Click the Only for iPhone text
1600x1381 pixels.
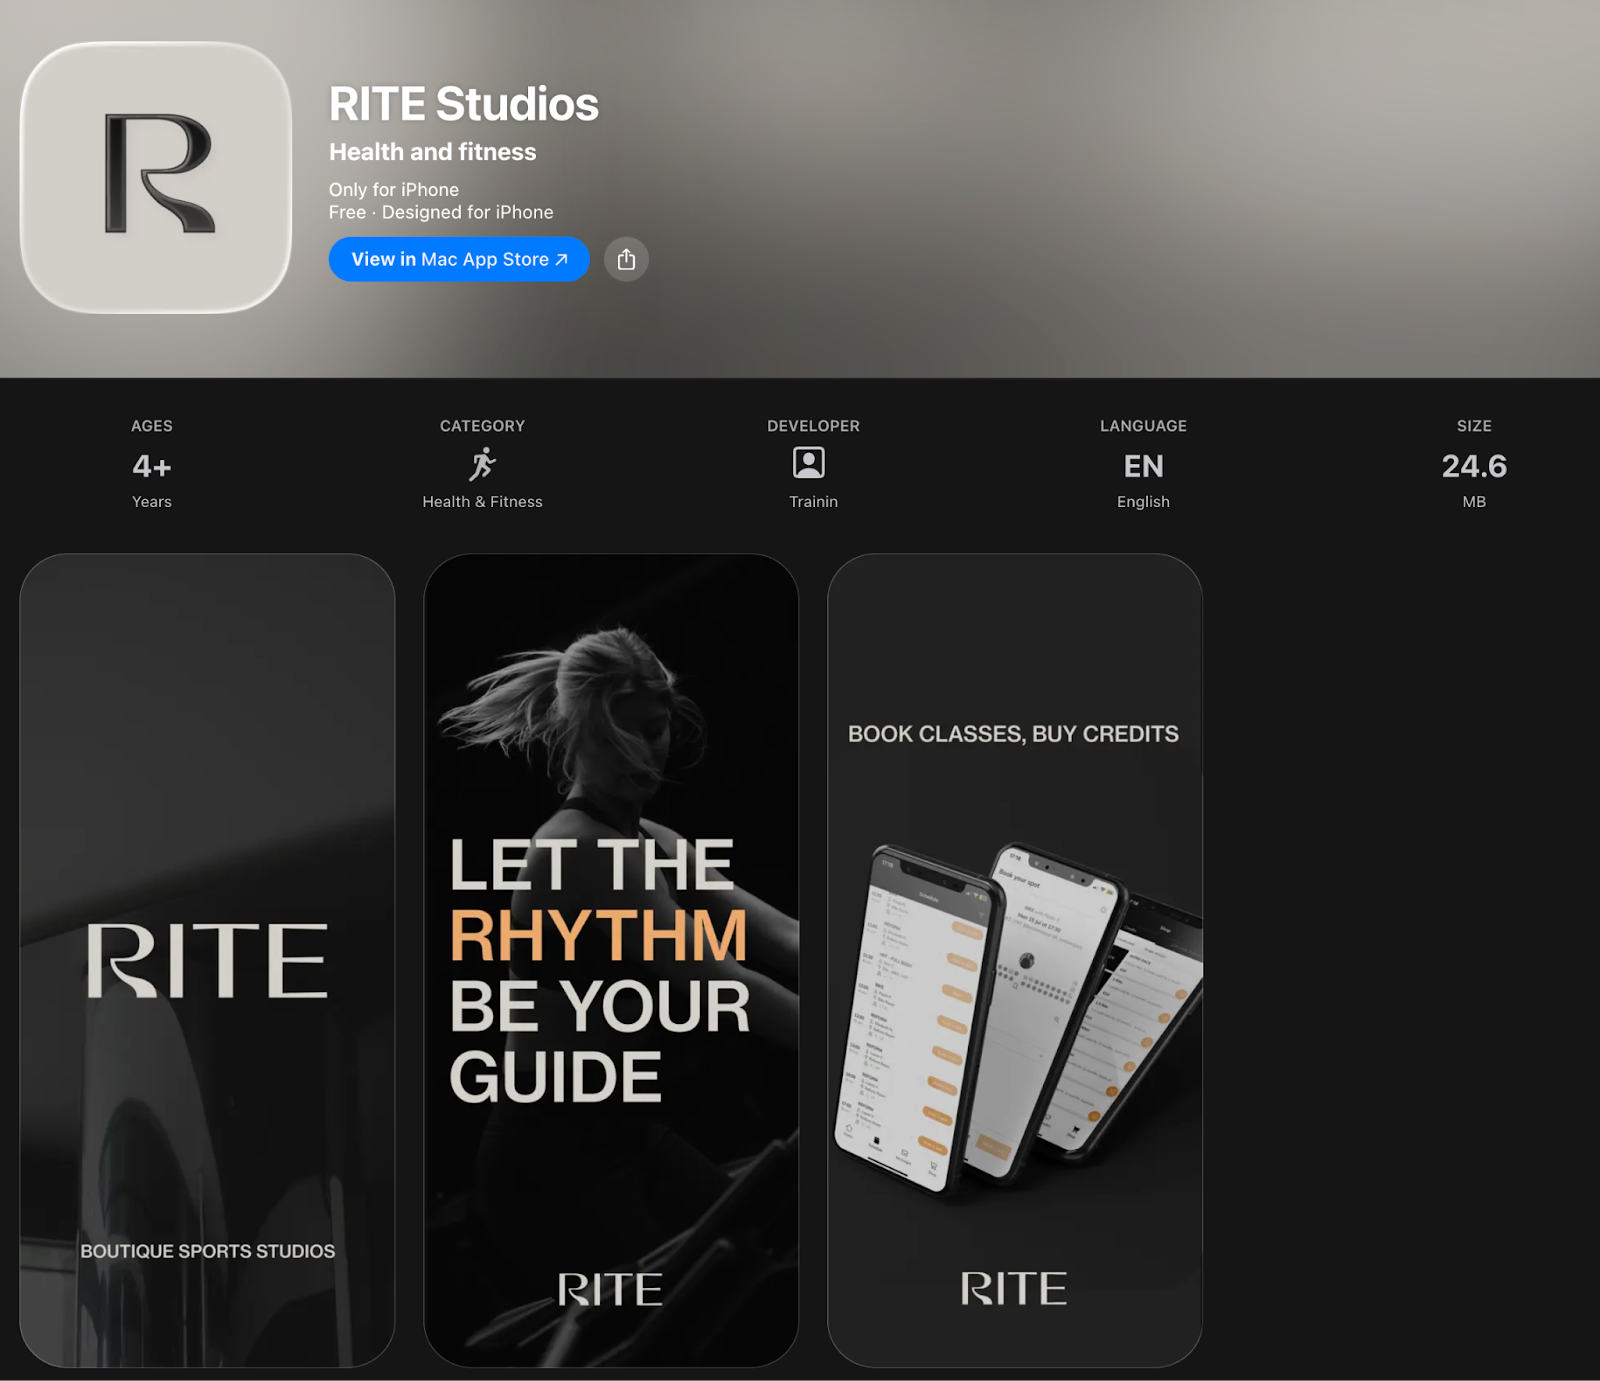pos(394,190)
